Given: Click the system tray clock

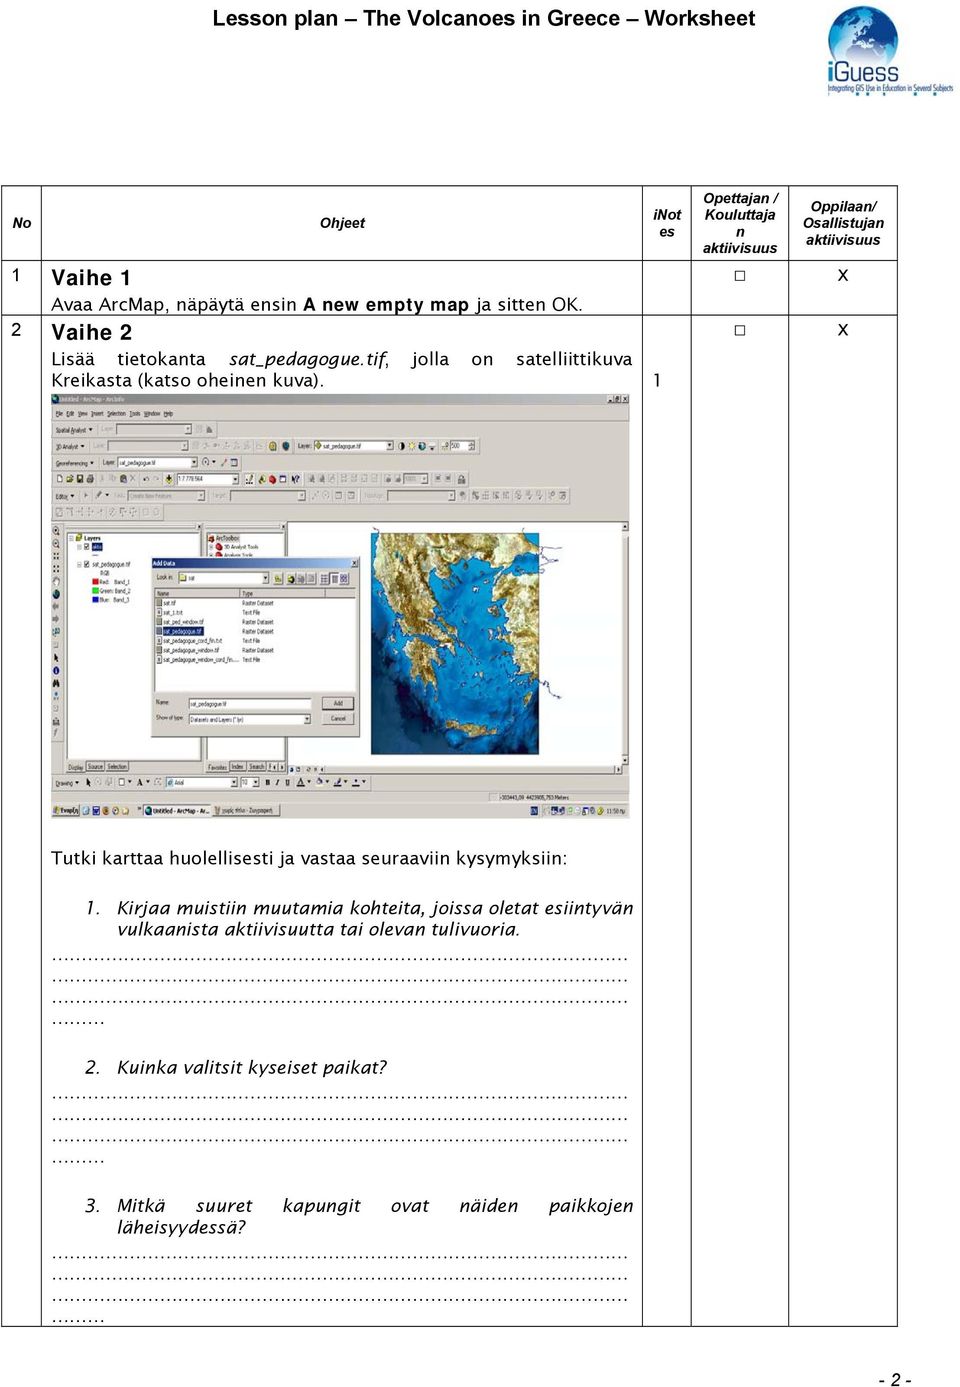Looking at the screenshot, I should coord(616,811).
